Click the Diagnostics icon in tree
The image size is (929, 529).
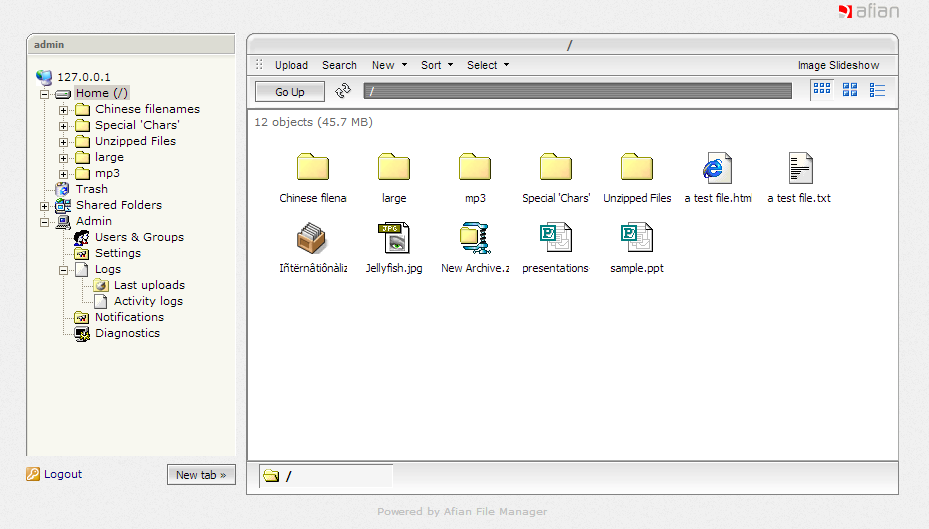(x=82, y=334)
